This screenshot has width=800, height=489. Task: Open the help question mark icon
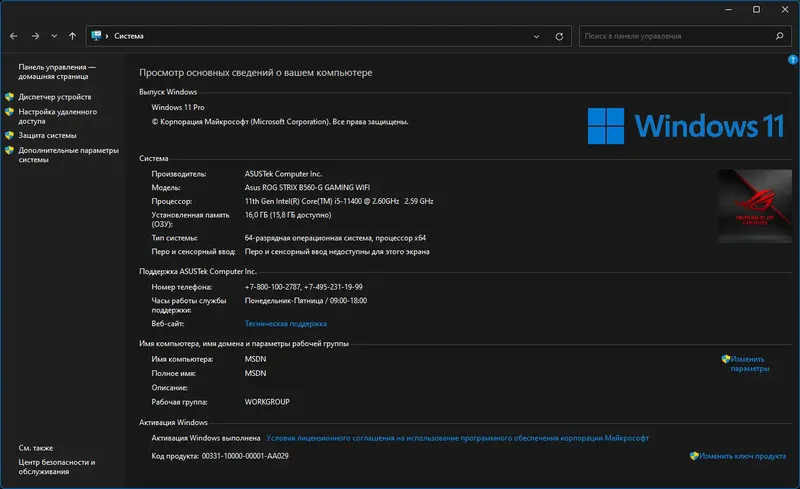point(793,60)
